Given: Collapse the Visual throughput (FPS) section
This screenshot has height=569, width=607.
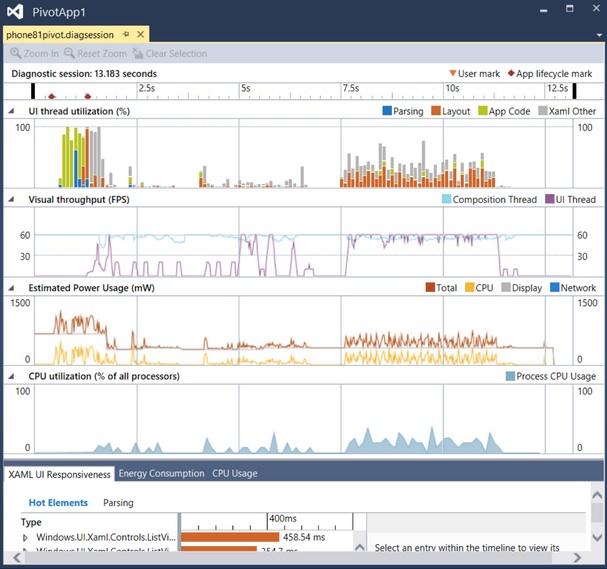Looking at the screenshot, I should point(13,200).
